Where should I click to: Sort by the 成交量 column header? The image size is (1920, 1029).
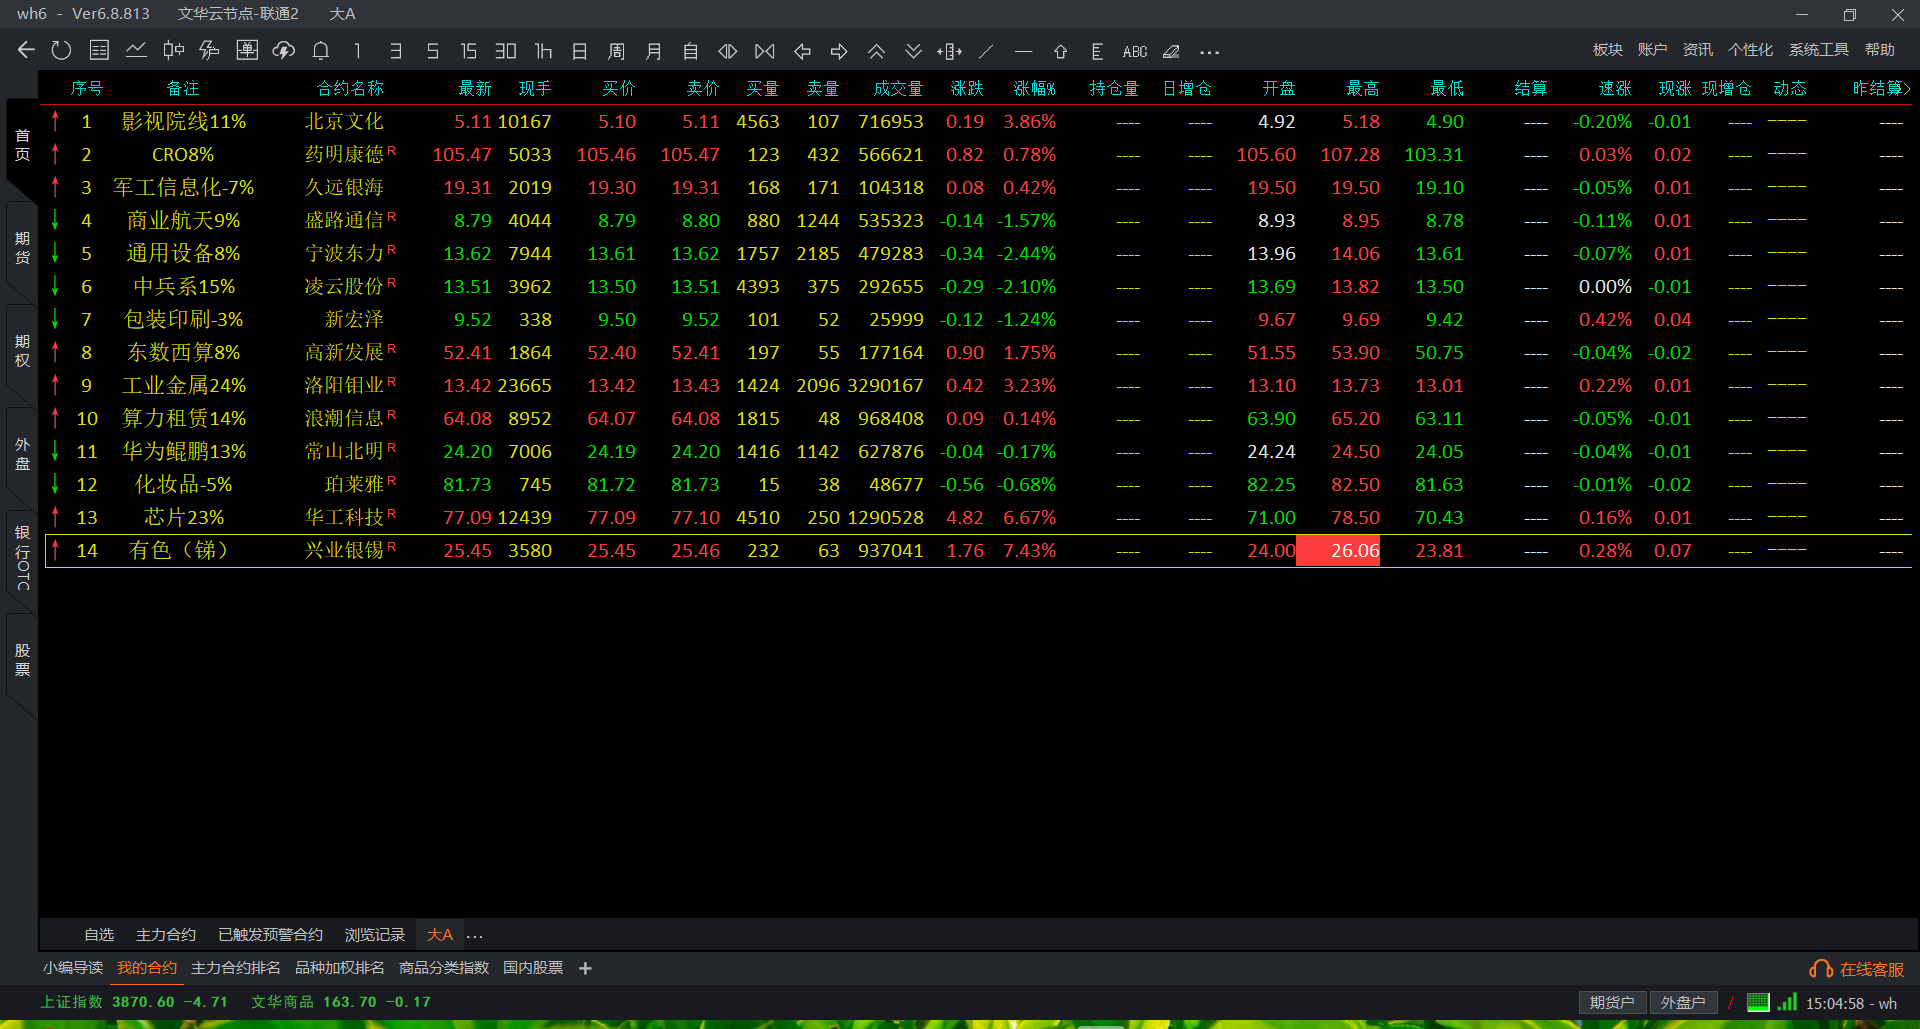[898, 88]
